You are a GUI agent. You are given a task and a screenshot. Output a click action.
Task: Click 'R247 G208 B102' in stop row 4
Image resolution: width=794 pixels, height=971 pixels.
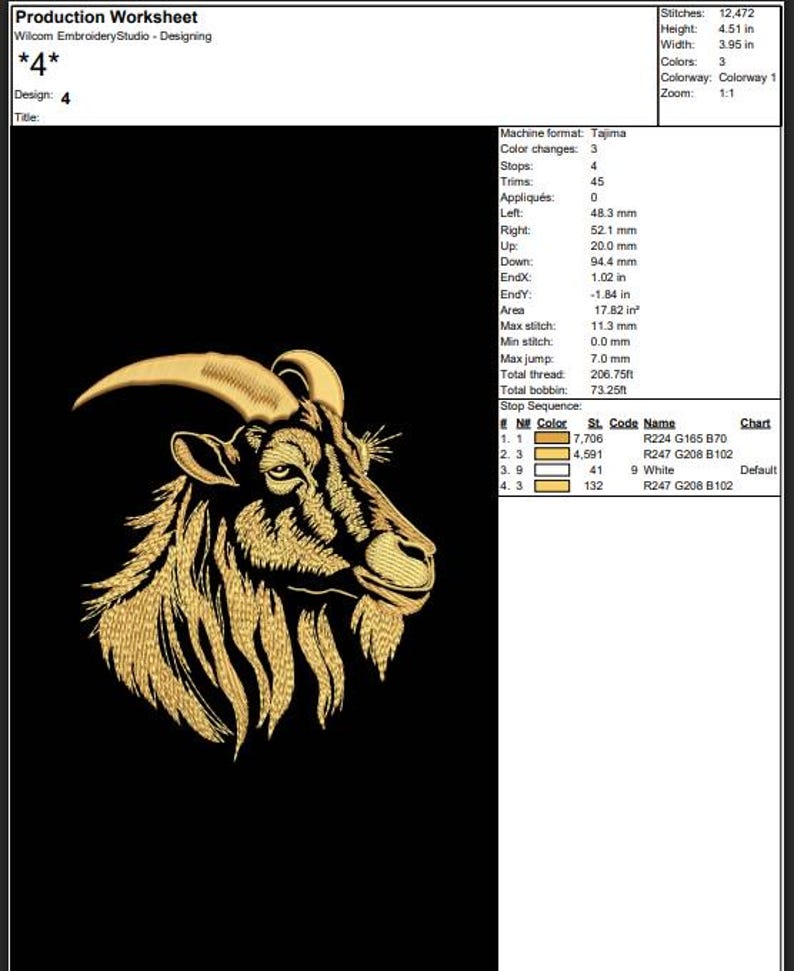point(688,486)
